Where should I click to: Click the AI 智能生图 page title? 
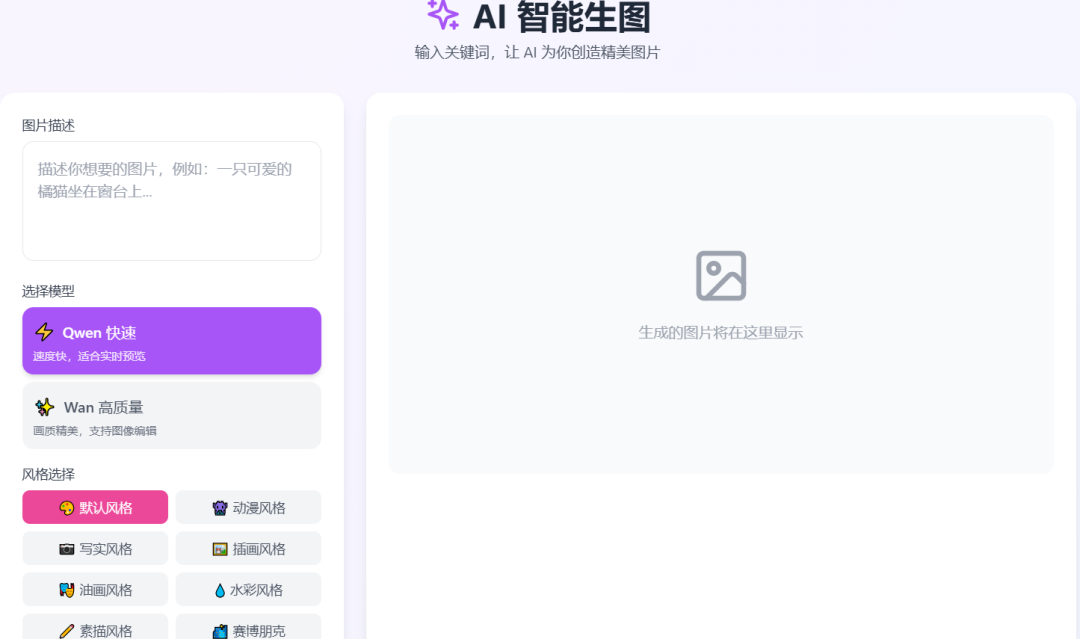561,17
